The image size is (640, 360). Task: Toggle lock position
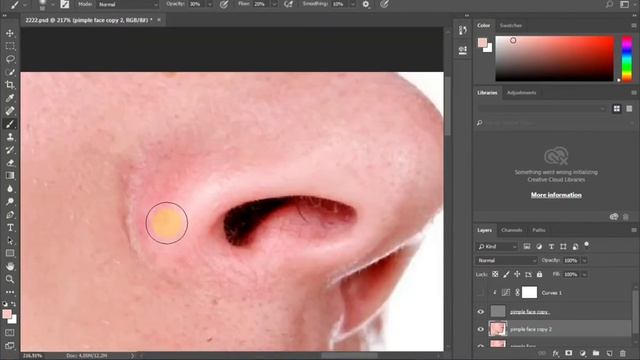click(517, 274)
